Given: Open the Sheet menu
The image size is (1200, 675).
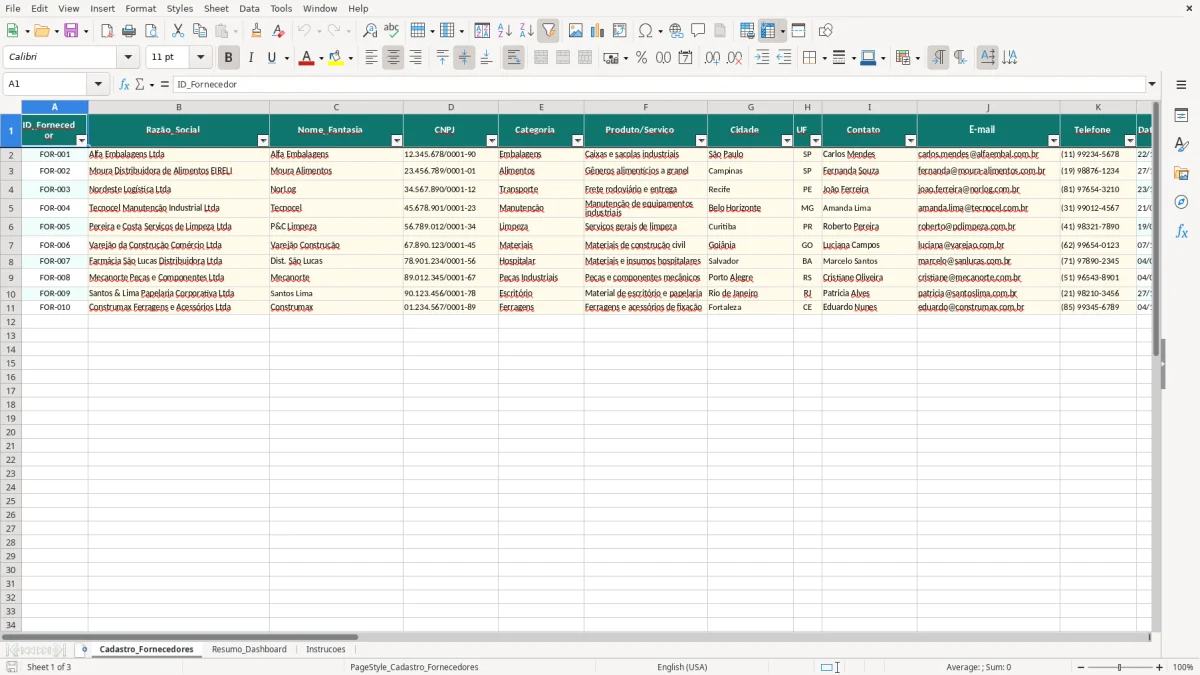Looking at the screenshot, I should tap(216, 8).
